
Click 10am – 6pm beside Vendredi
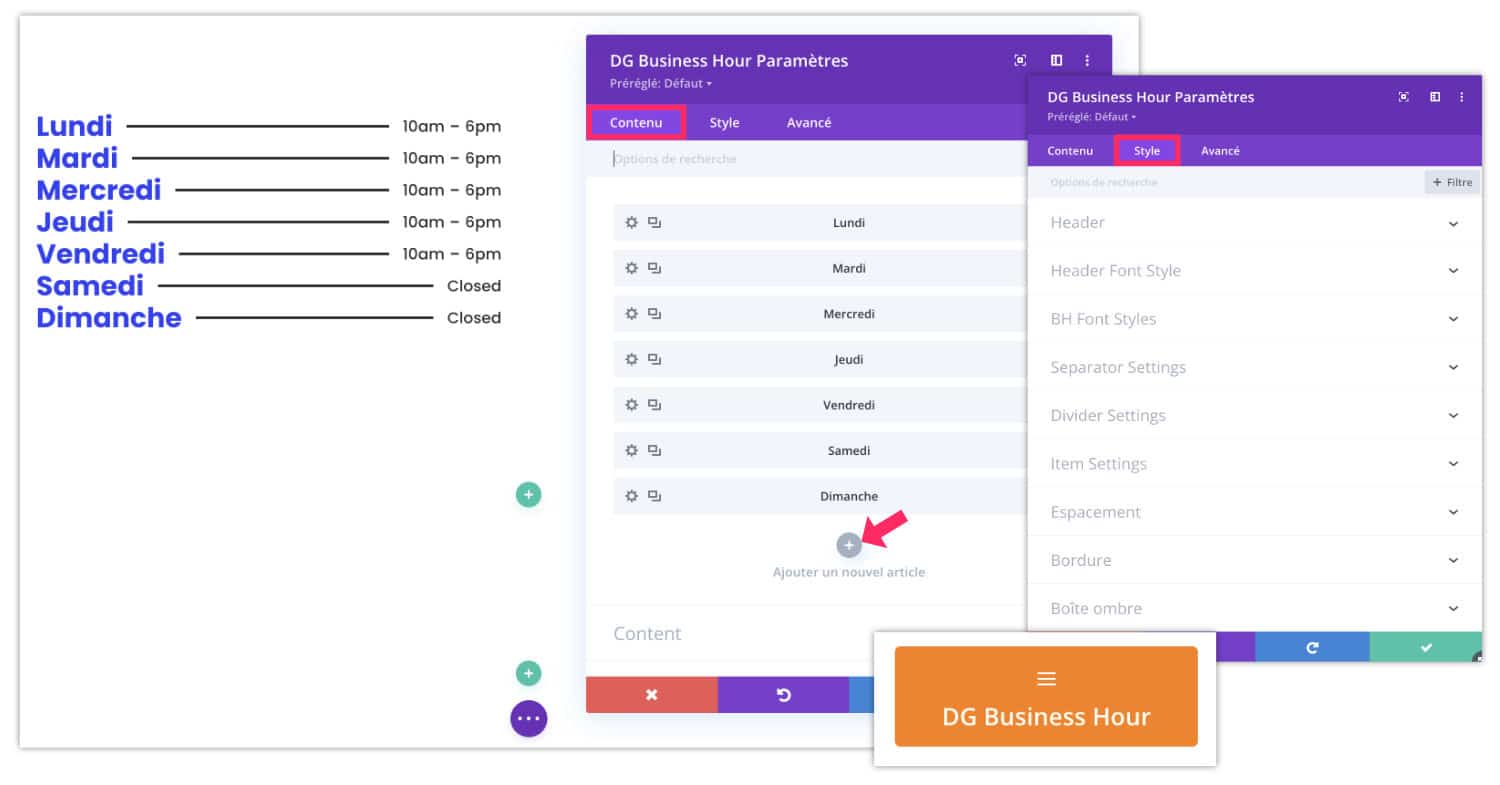(x=452, y=254)
